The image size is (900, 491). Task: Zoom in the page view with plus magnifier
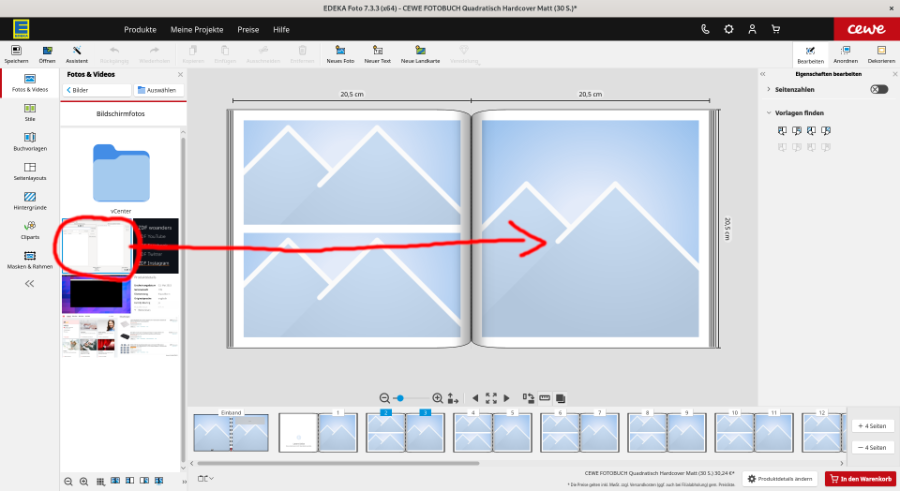[x=437, y=398]
